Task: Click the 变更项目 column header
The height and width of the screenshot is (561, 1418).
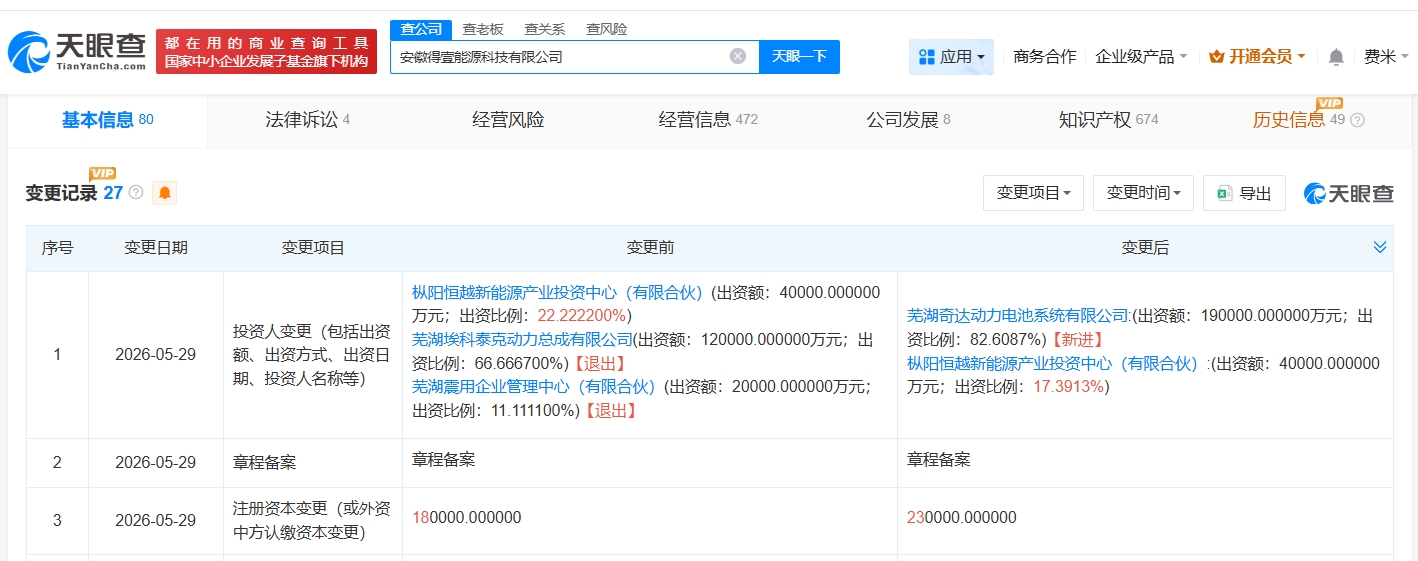Action: pyautogui.click(x=313, y=248)
